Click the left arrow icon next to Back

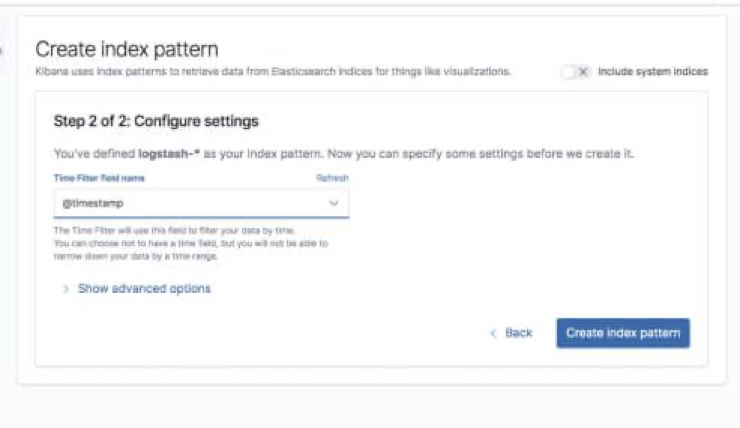(494, 333)
